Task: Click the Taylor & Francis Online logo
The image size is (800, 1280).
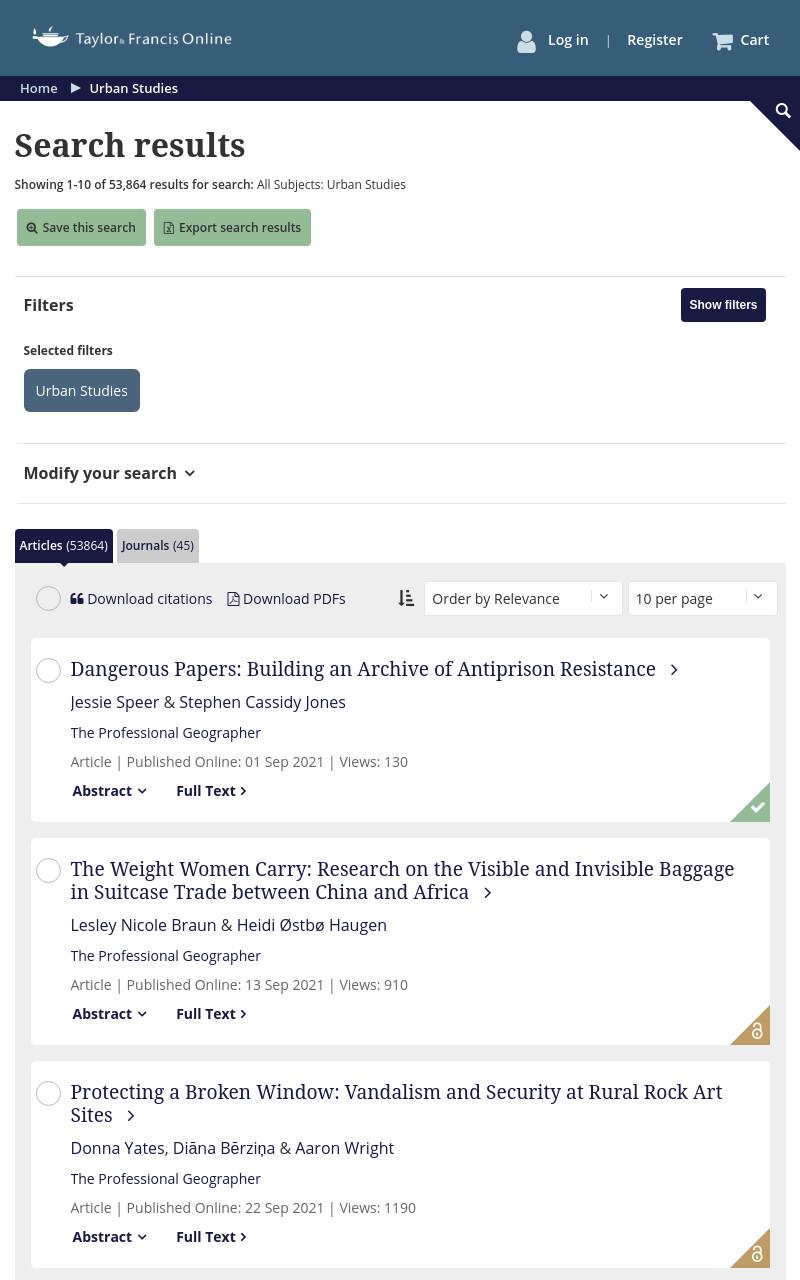Action: pos(132,38)
